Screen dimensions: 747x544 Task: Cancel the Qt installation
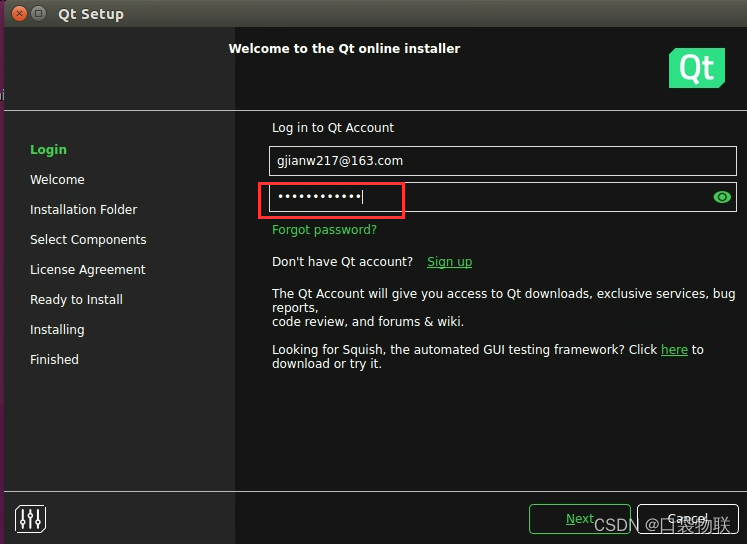[687, 519]
